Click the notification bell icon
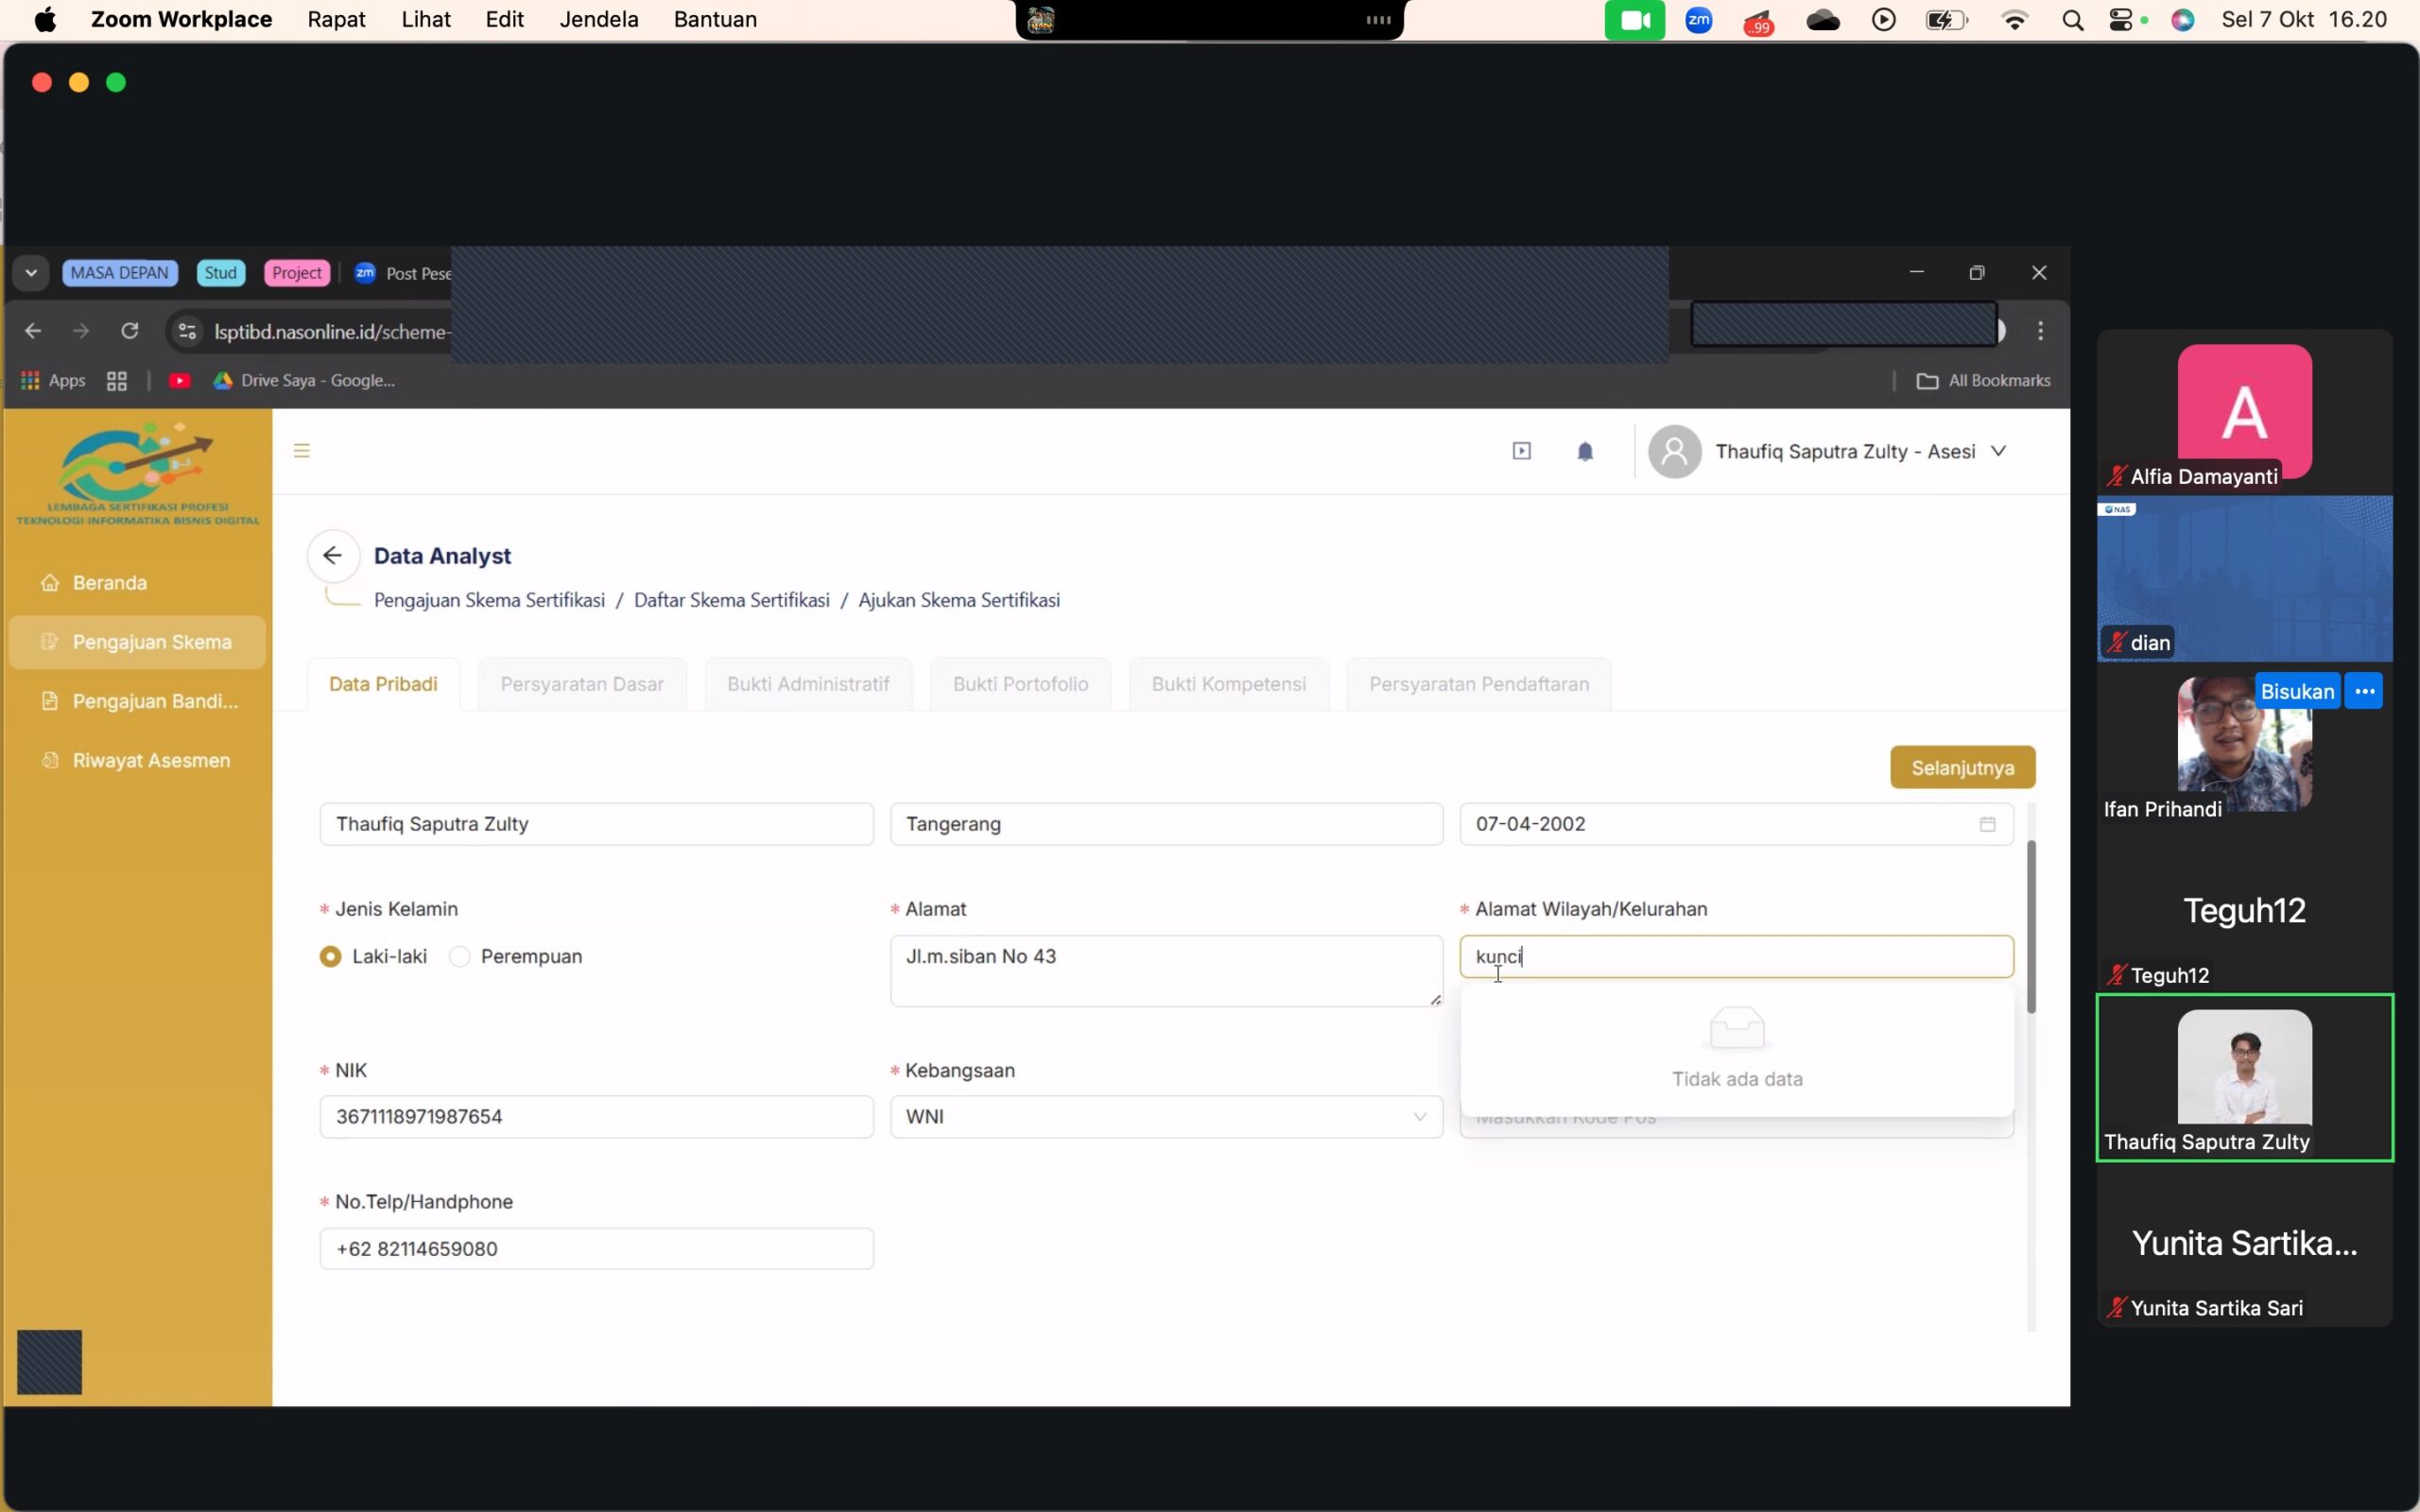 point(1585,452)
